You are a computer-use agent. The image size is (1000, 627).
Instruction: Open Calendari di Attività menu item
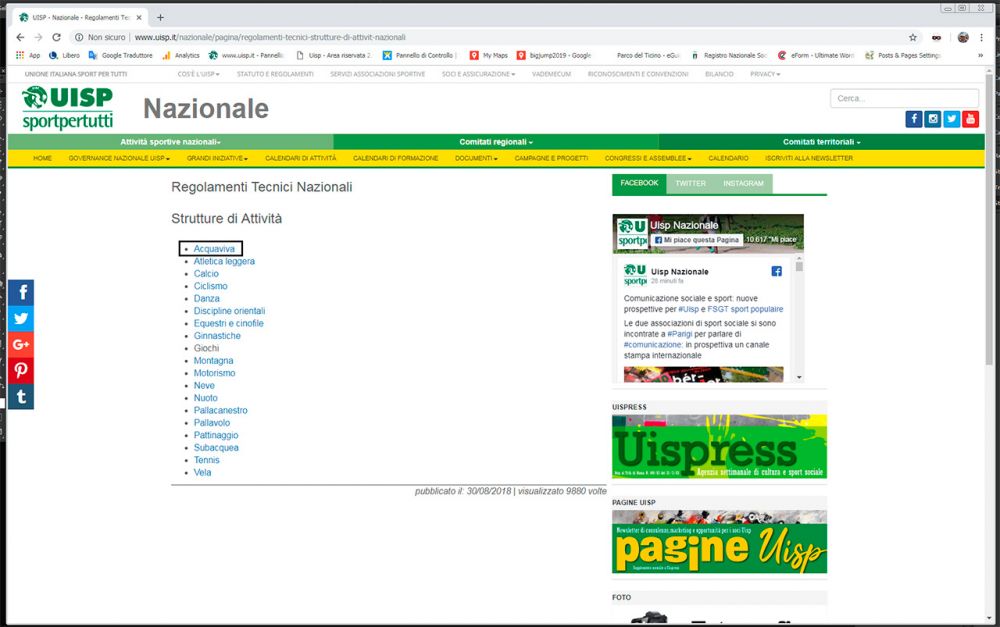click(x=300, y=158)
